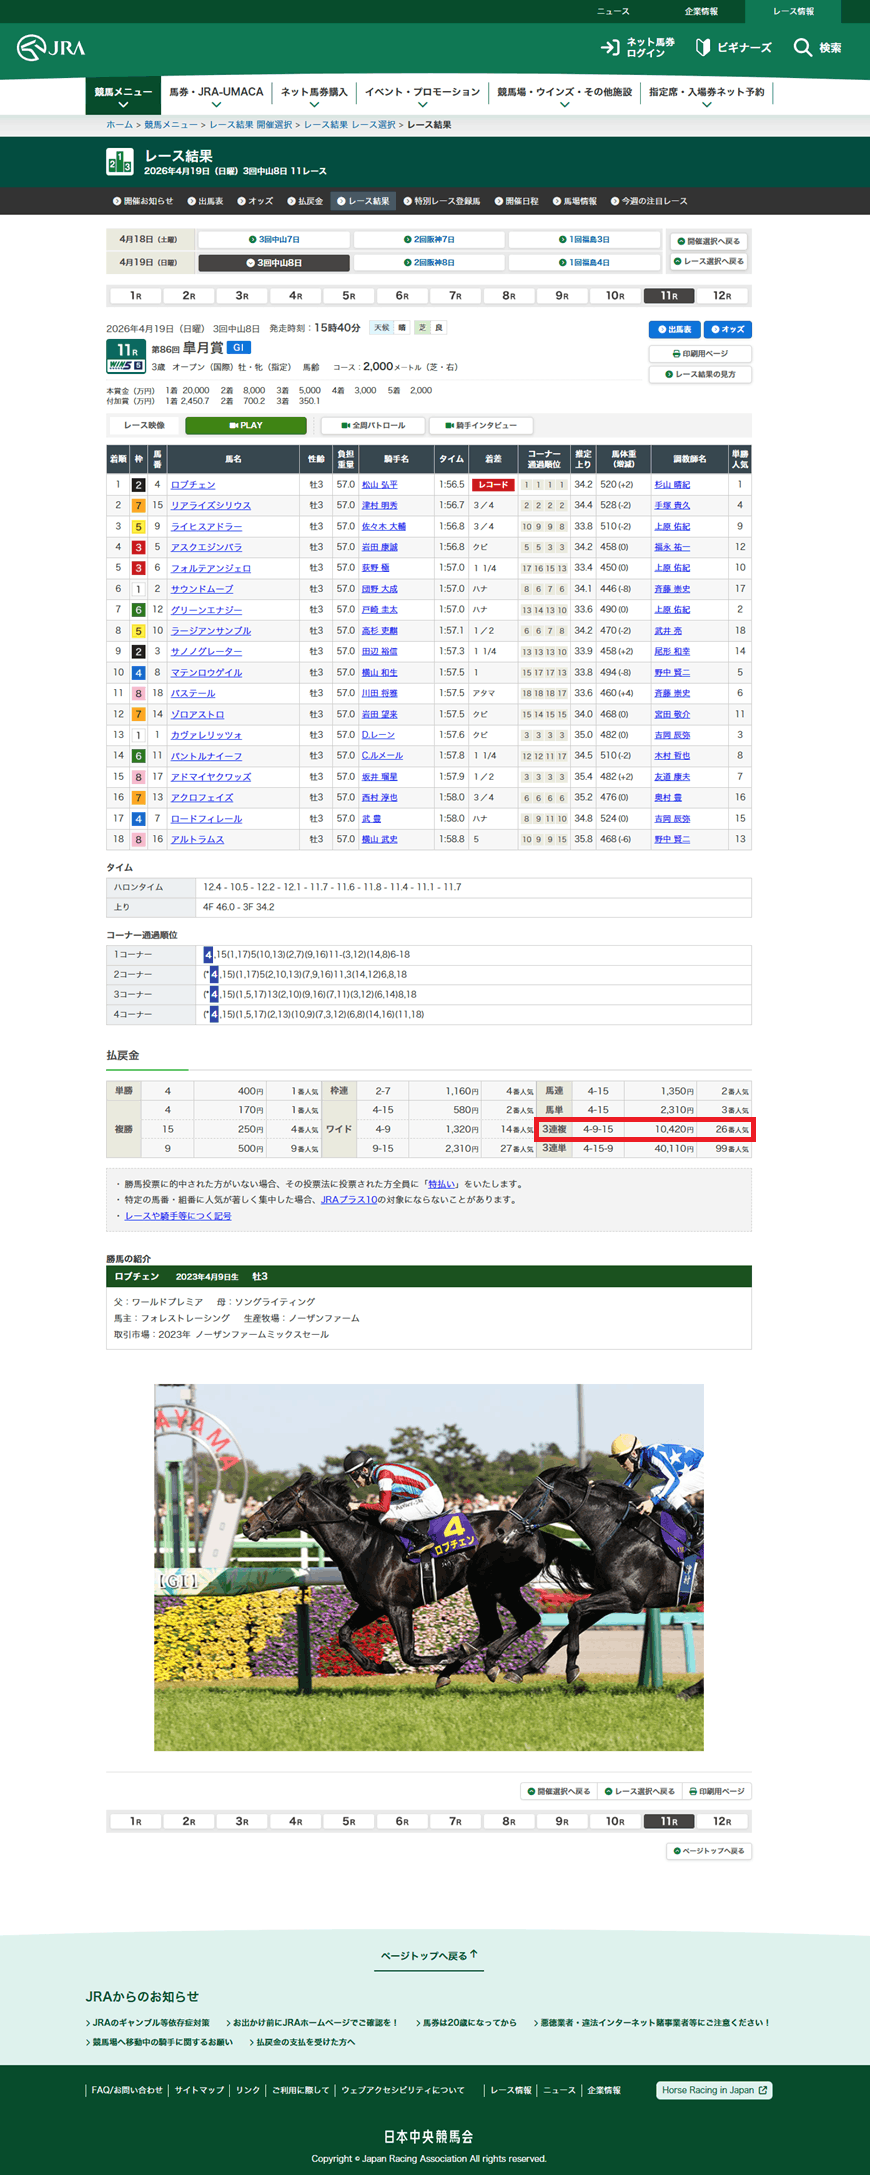The height and width of the screenshot is (2175, 870).
Task: Watch the jockey interview video
Action: click(x=480, y=426)
